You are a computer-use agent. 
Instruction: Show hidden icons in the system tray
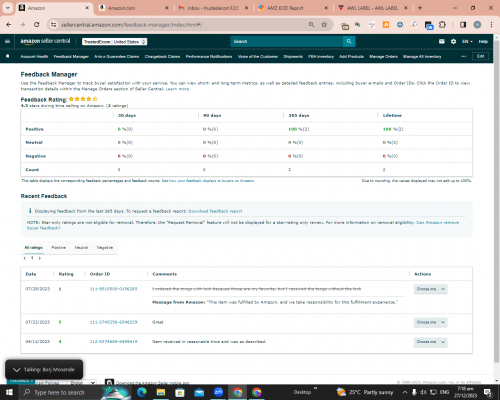[x=405, y=392]
